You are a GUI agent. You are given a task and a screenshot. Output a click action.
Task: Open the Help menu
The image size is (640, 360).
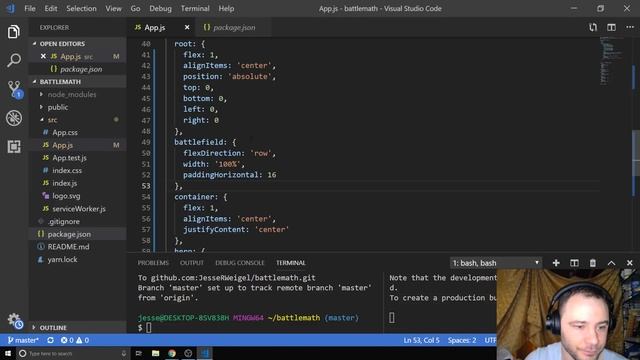click(226, 8)
